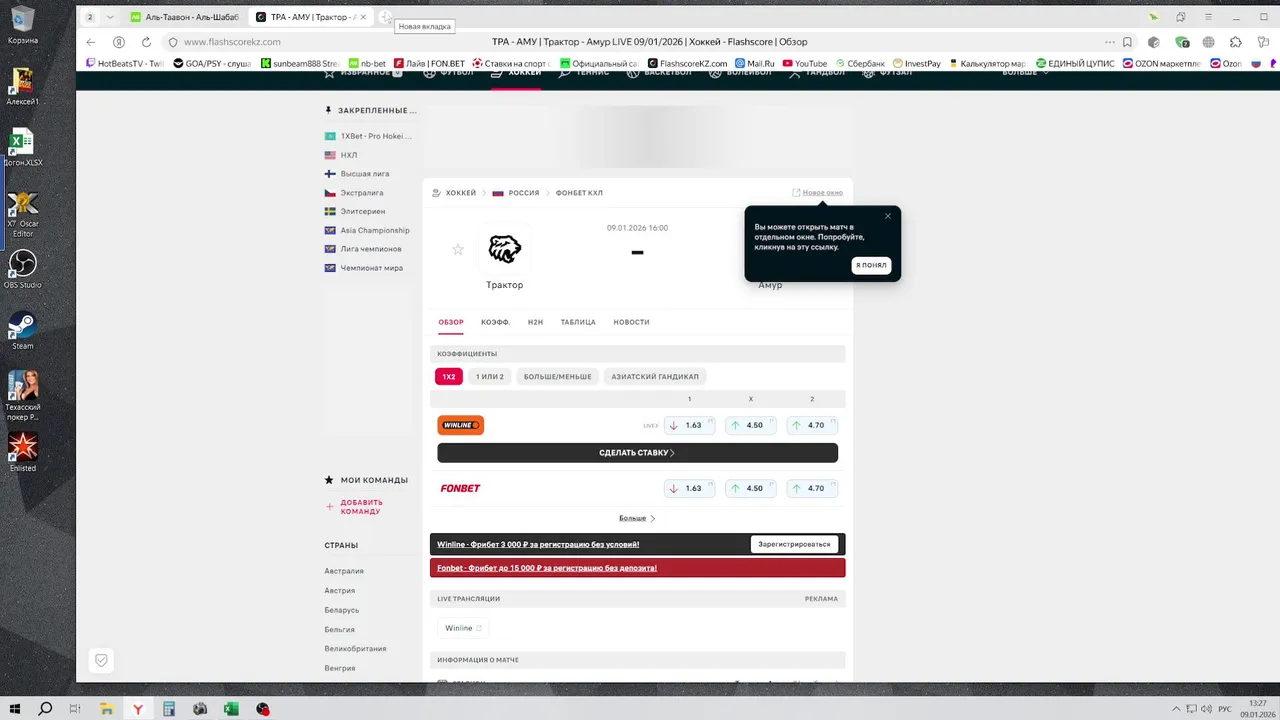Open the Таблица match tab
The image size is (1280, 720).
point(578,322)
